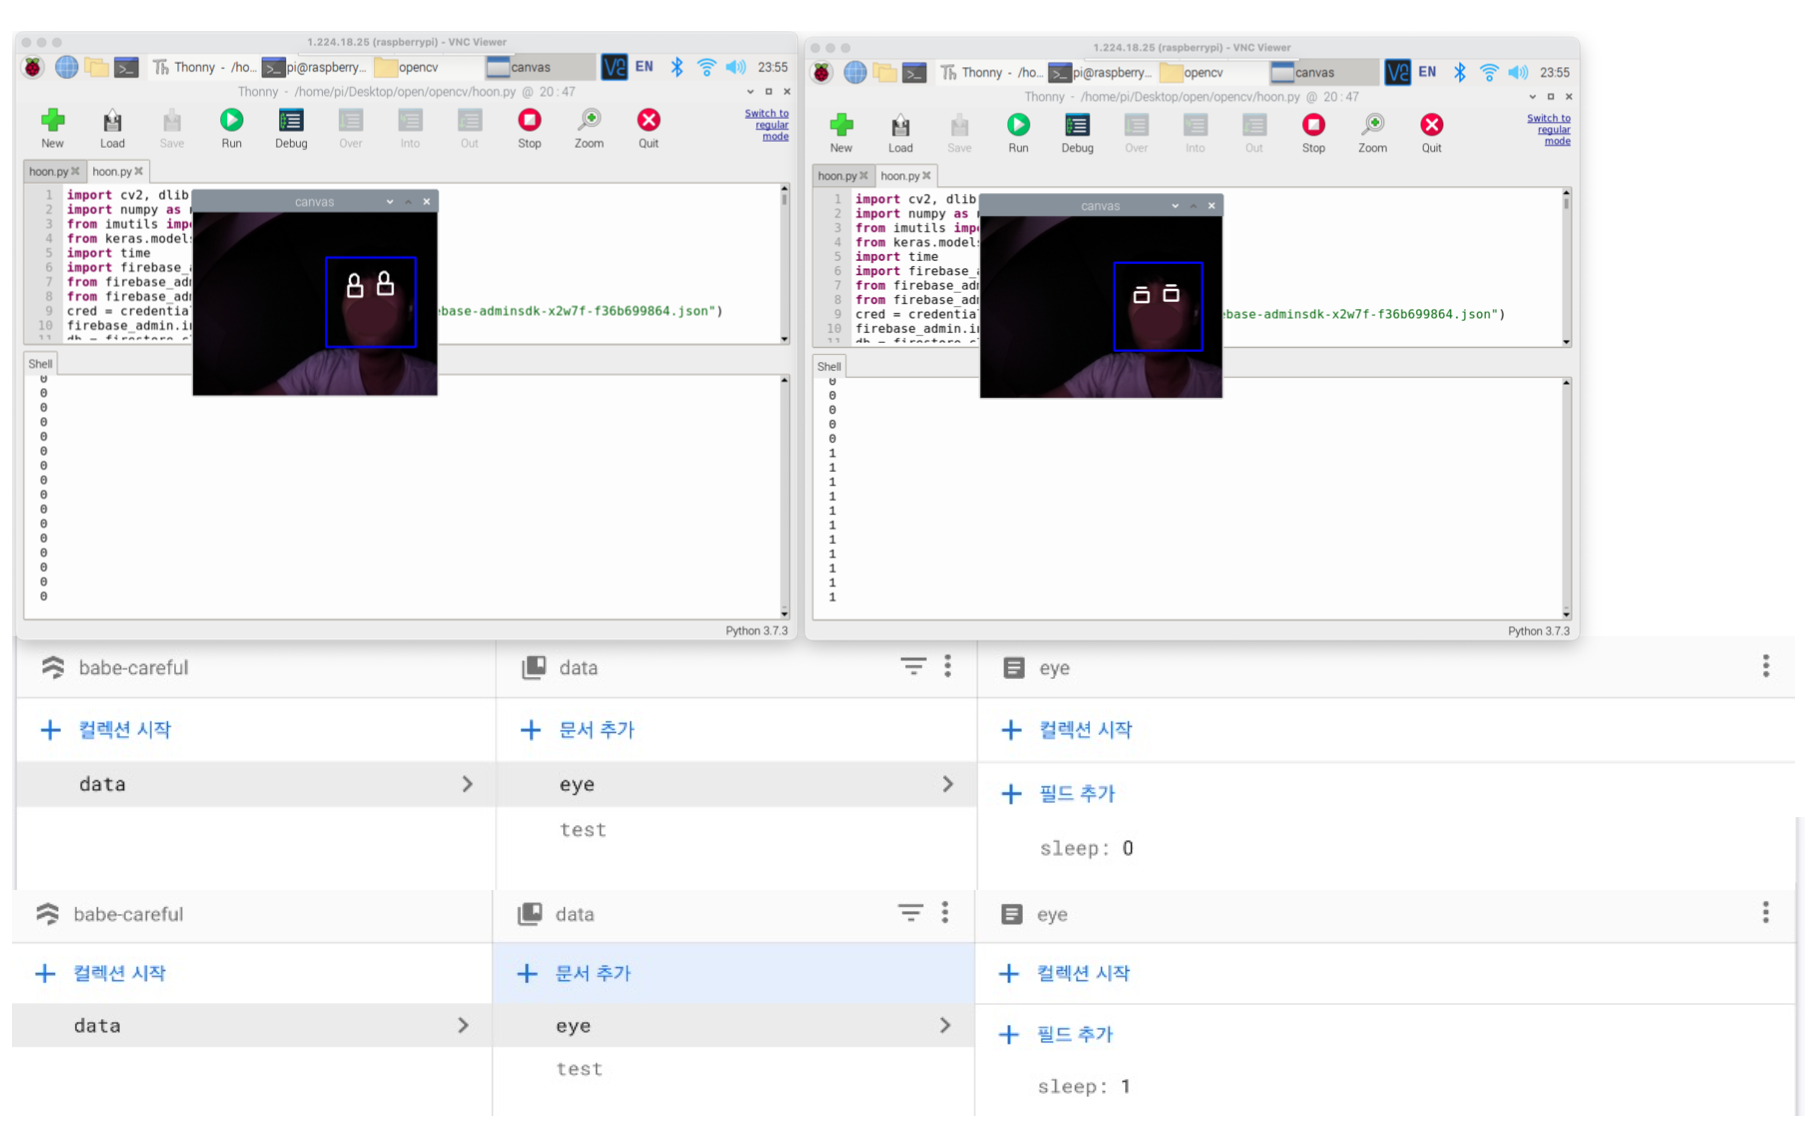Image resolution: width=1814 pixels, height=1124 pixels.
Task: Click Bluetooth icon in right window tray
Action: [1459, 72]
